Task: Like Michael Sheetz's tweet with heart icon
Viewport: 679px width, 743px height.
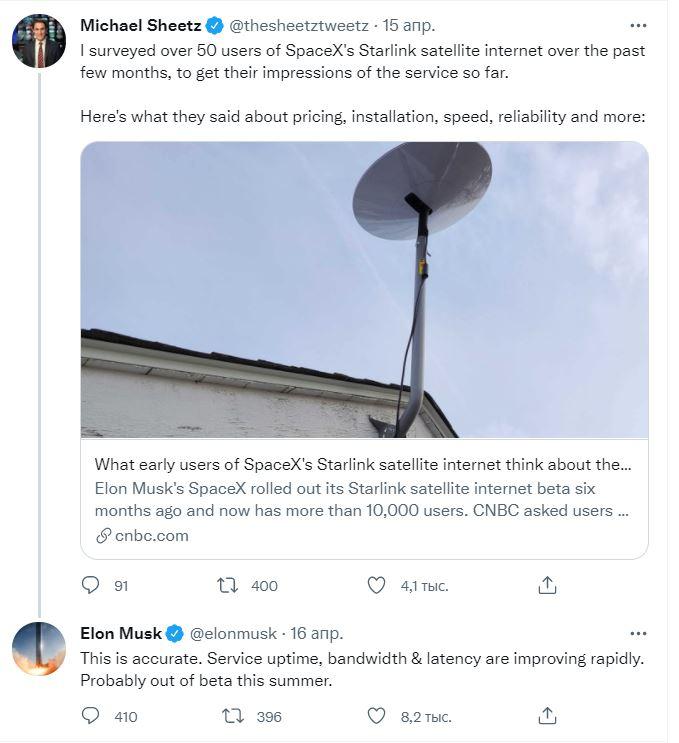Action: coord(376,585)
